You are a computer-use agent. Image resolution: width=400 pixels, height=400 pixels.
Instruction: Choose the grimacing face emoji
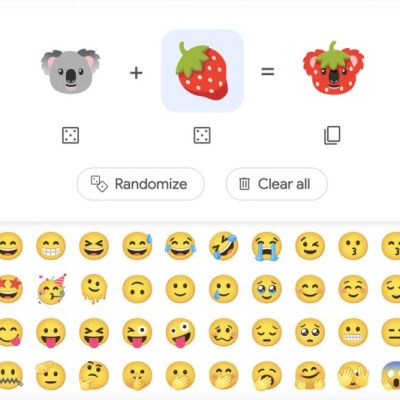[x=353, y=332]
